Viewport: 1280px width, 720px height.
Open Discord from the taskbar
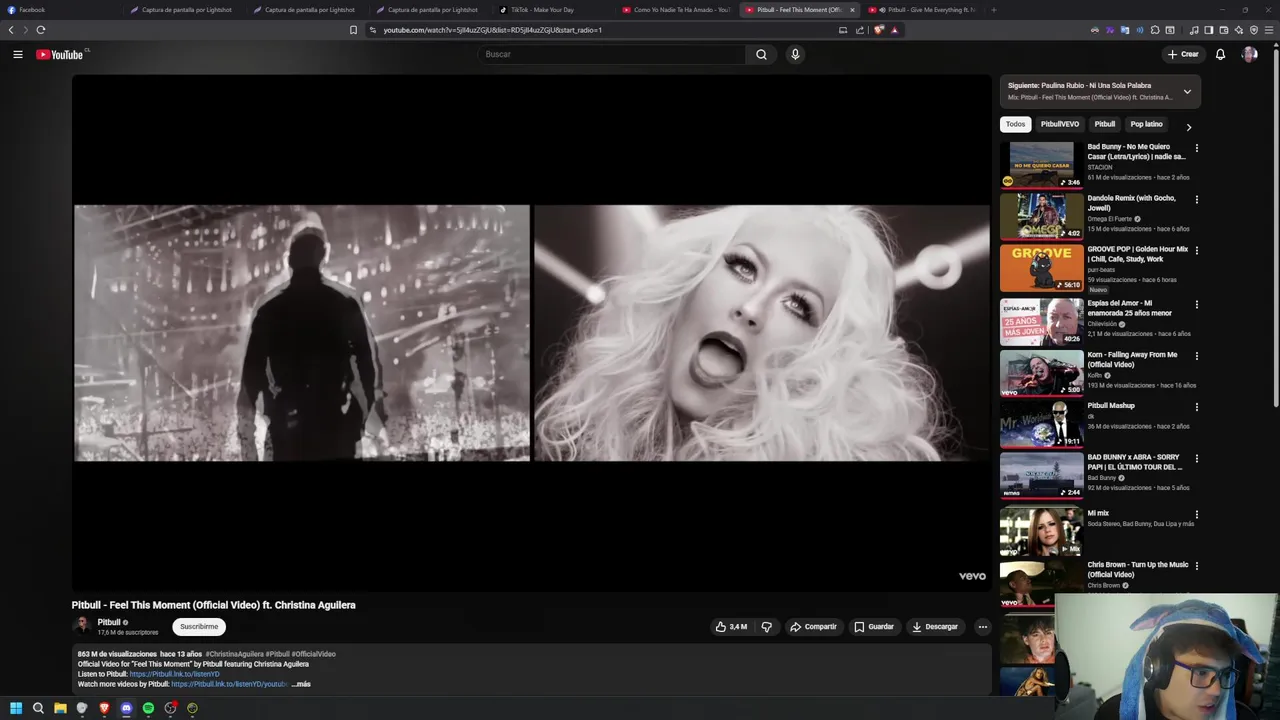coord(126,708)
